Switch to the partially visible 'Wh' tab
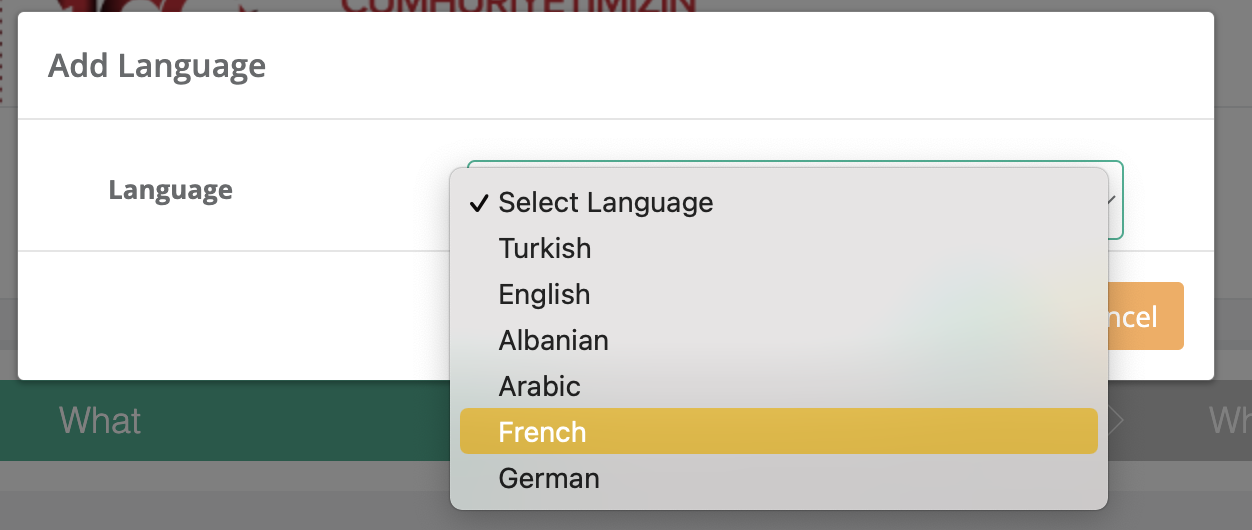 pos(1230,420)
